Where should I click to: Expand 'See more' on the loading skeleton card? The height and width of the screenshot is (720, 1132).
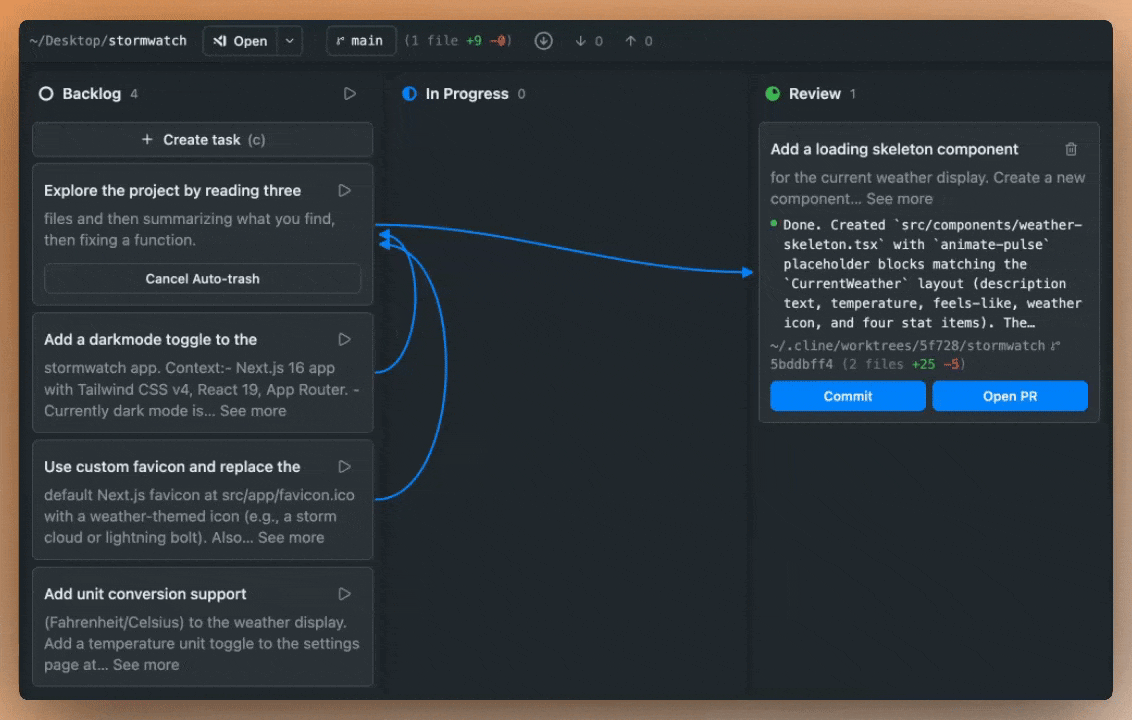click(899, 199)
